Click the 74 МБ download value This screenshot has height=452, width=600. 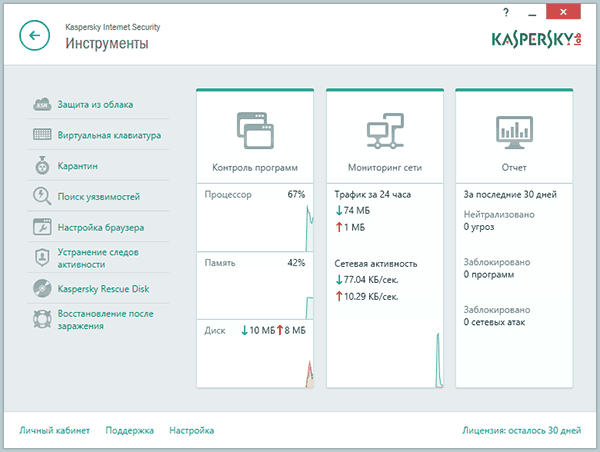click(357, 210)
